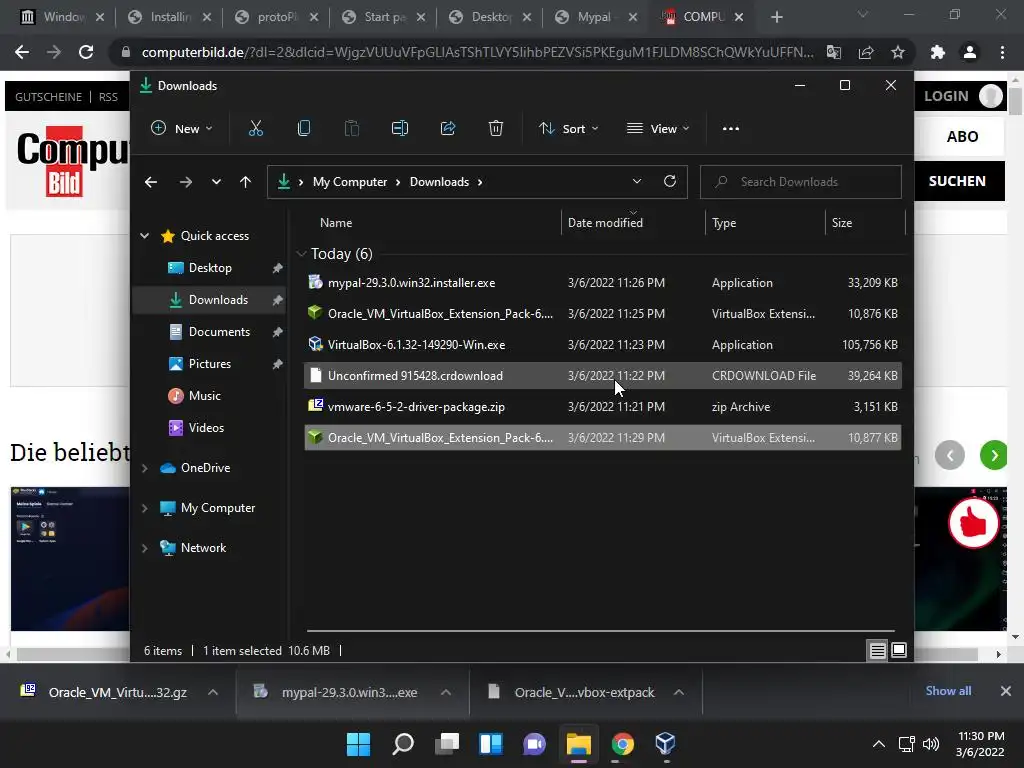Open address bar history dropdown

click(637, 182)
